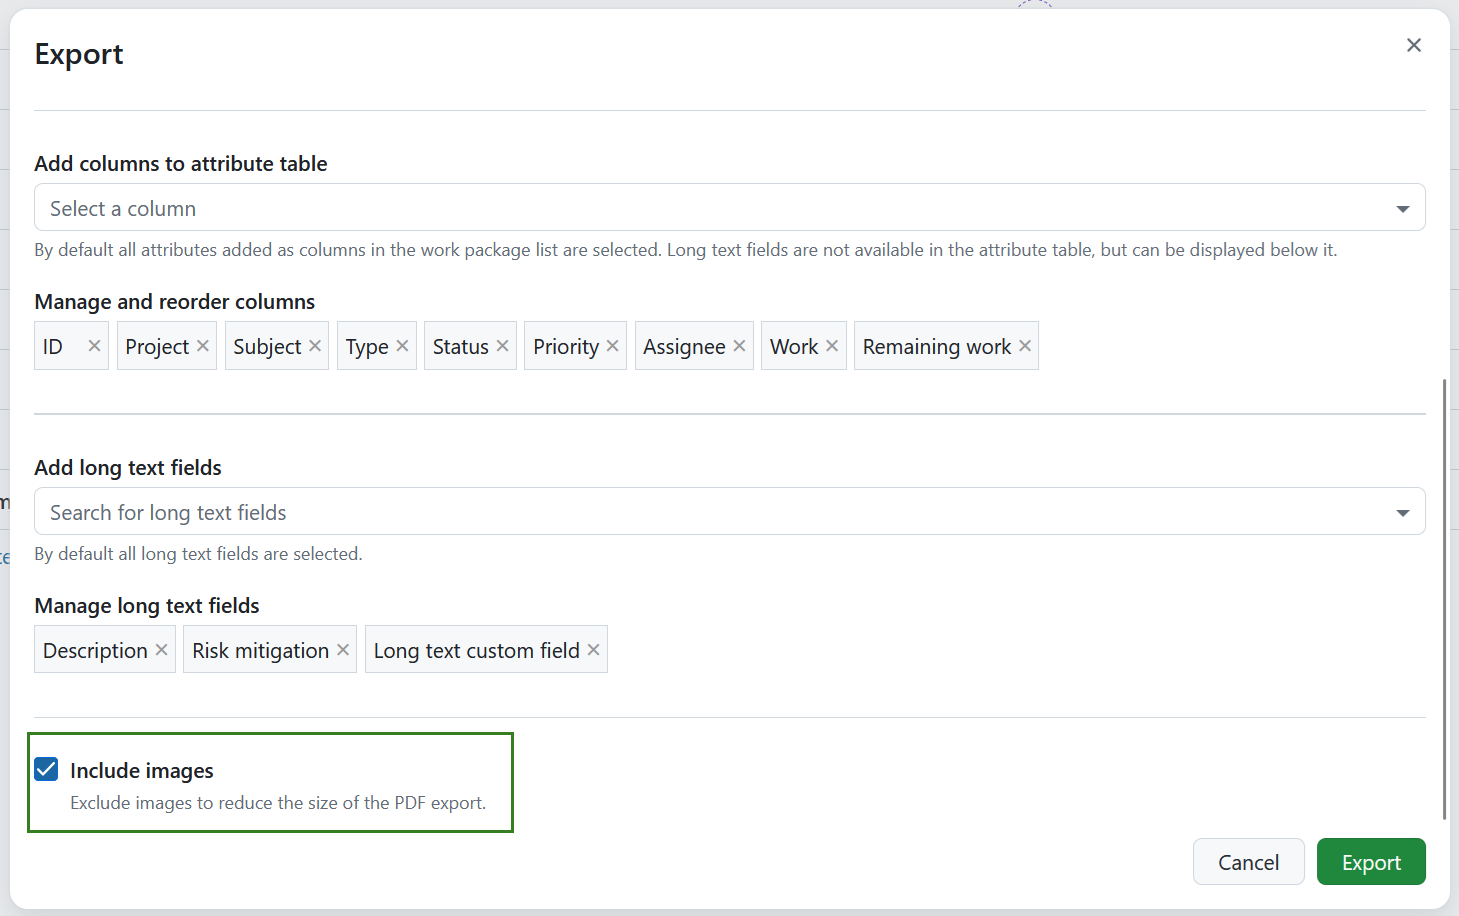Image resolution: width=1459 pixels, height=916 pixels.
Task: Remove the Project column chip
Action: point(202,345)
